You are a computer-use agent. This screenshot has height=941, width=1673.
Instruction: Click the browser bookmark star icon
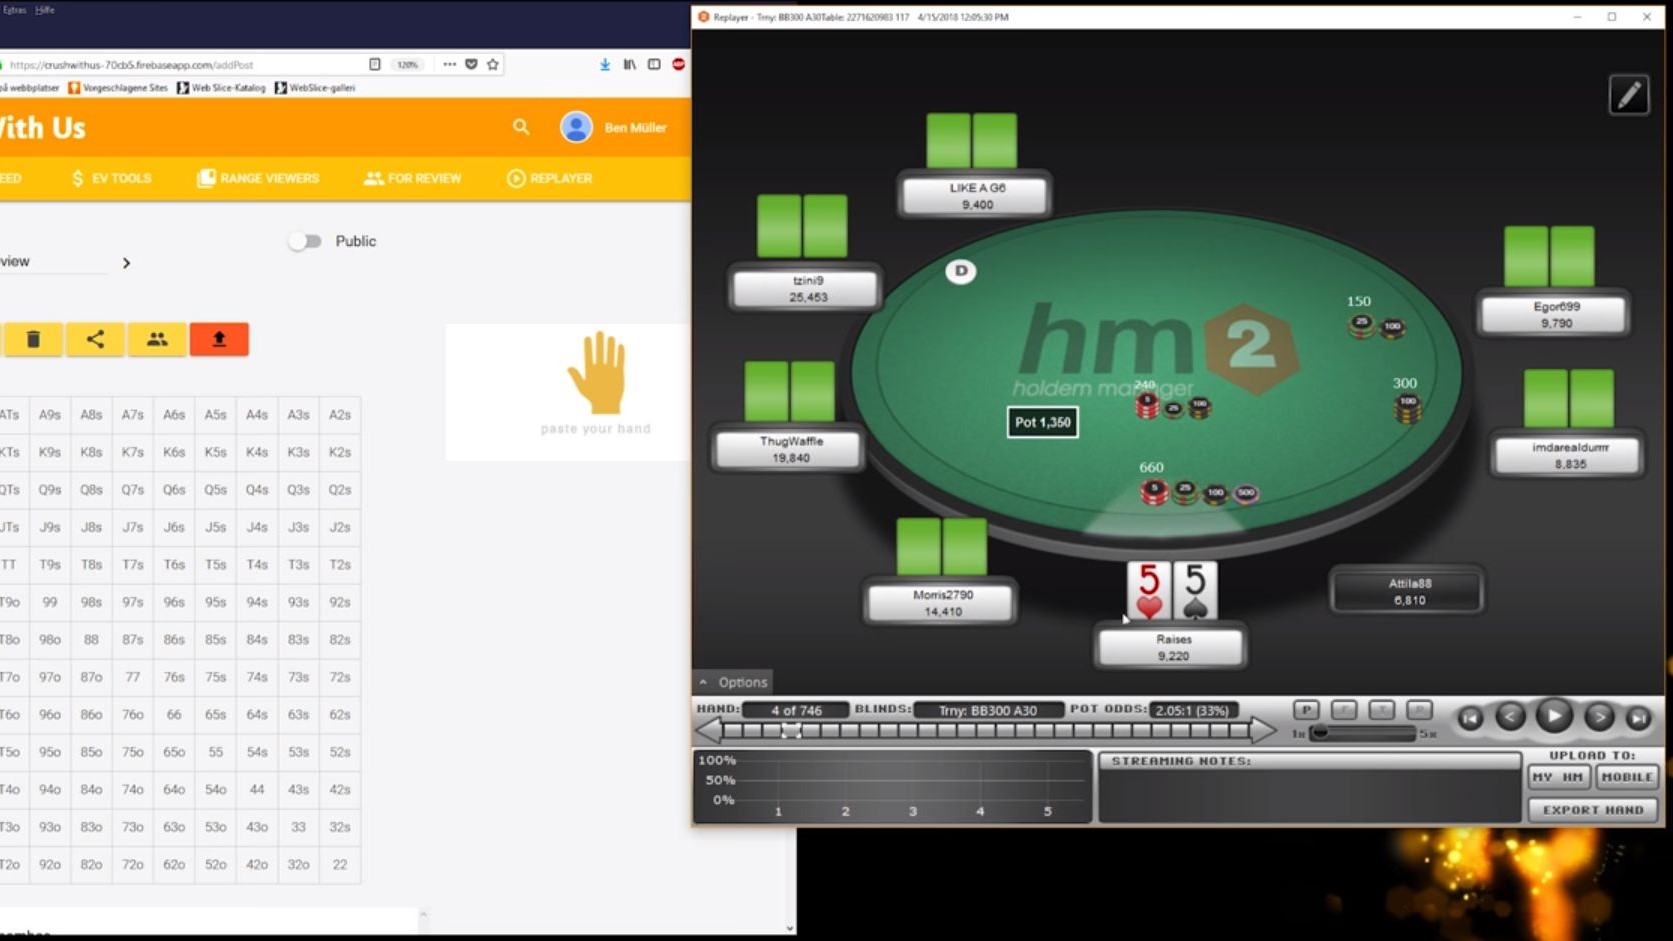click(493, 64)
